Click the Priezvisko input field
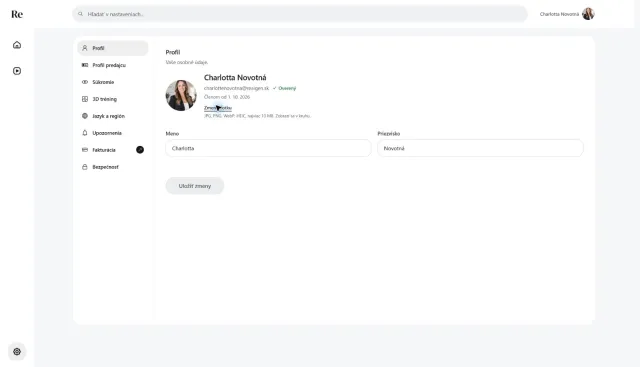Screen dimensions: 640x367 click(x=480, y=148)
